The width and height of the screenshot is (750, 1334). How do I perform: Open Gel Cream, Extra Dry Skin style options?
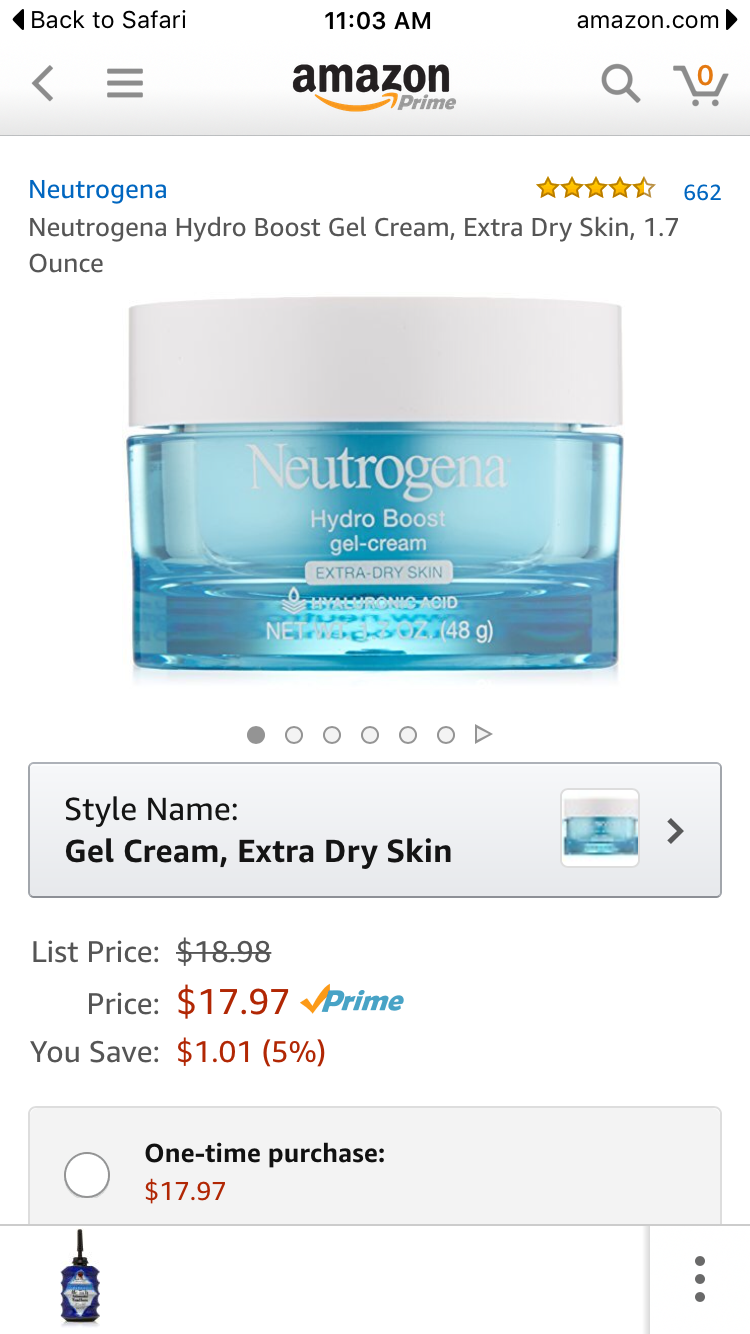coord(375,830)
